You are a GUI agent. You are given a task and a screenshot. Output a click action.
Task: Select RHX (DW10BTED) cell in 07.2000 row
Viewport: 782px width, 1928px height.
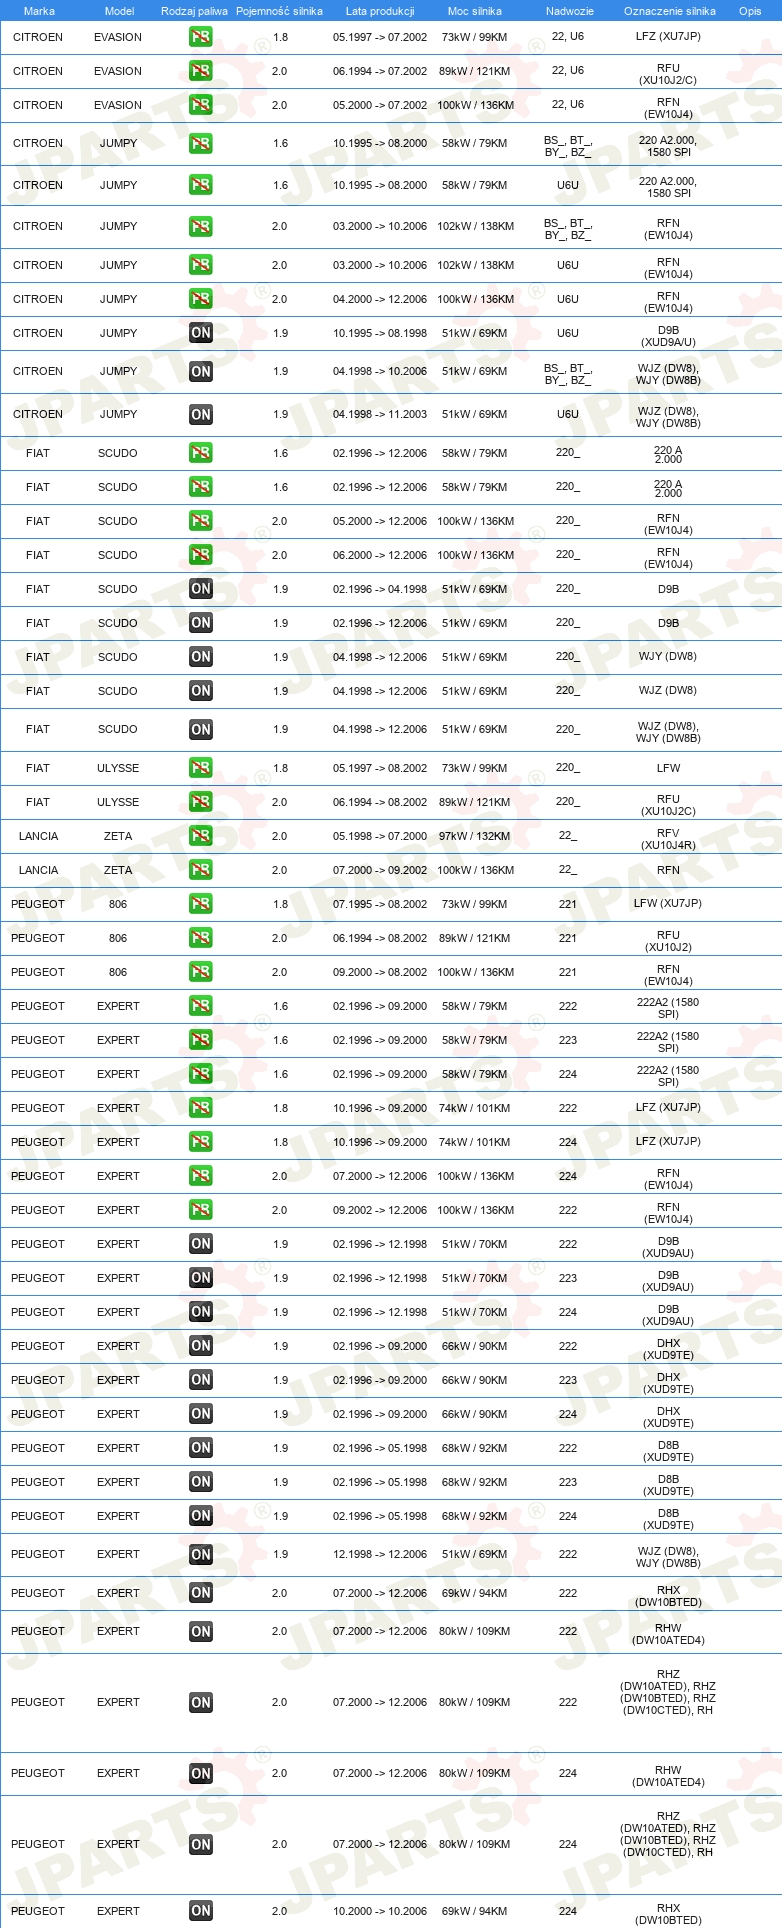click(x=668, y=1596)
